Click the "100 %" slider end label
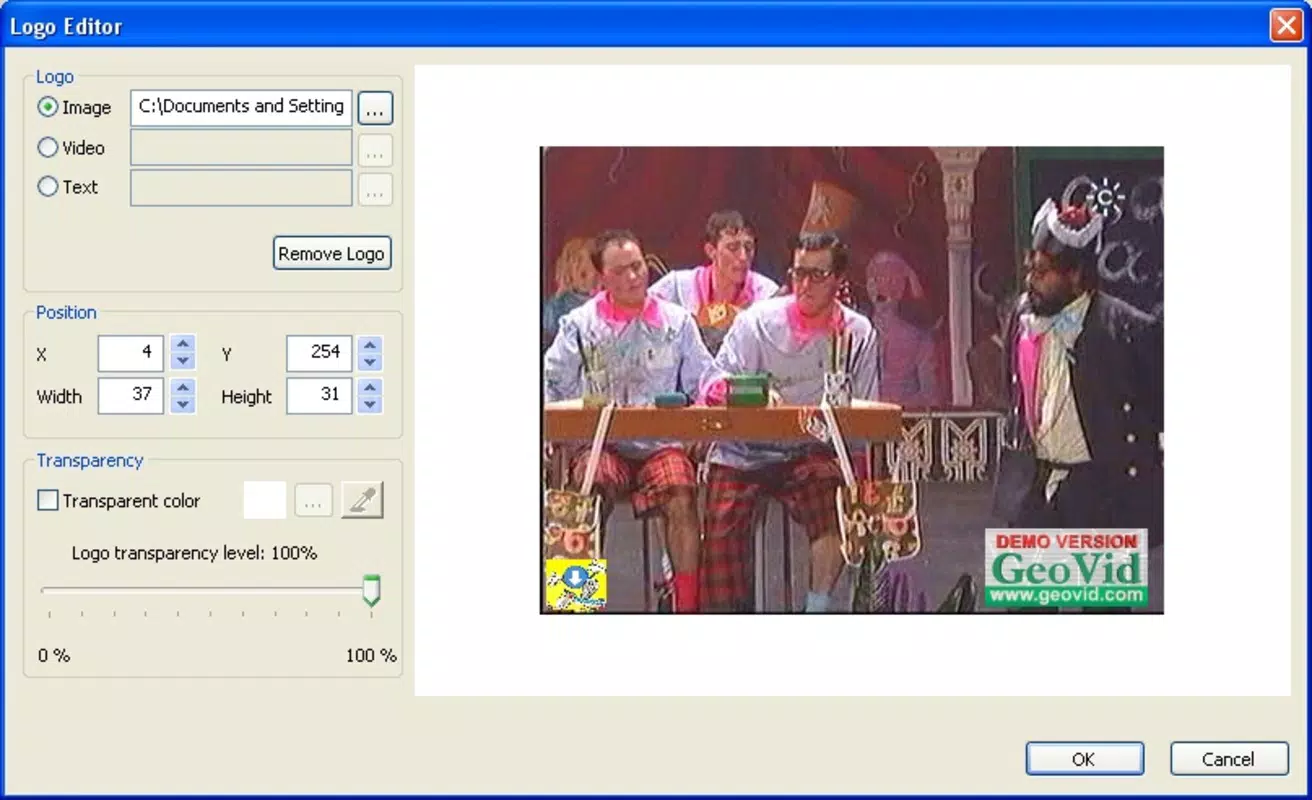The width and height of the screenshot is (1312, 800). [371, 656]
